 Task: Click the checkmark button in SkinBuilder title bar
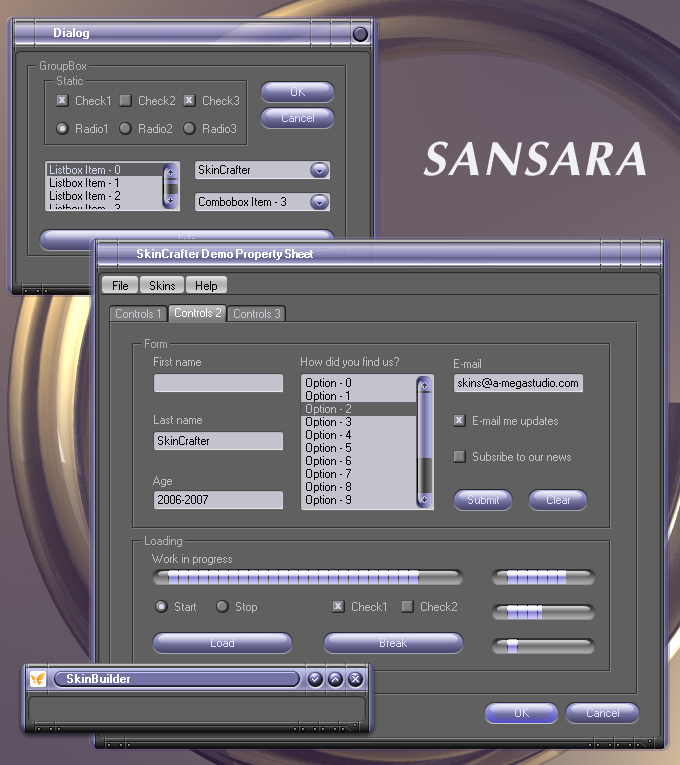(315, 679)
